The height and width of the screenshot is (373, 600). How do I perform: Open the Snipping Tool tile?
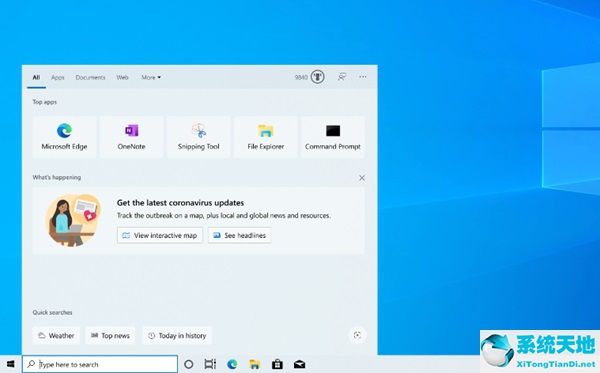[199, 137]
